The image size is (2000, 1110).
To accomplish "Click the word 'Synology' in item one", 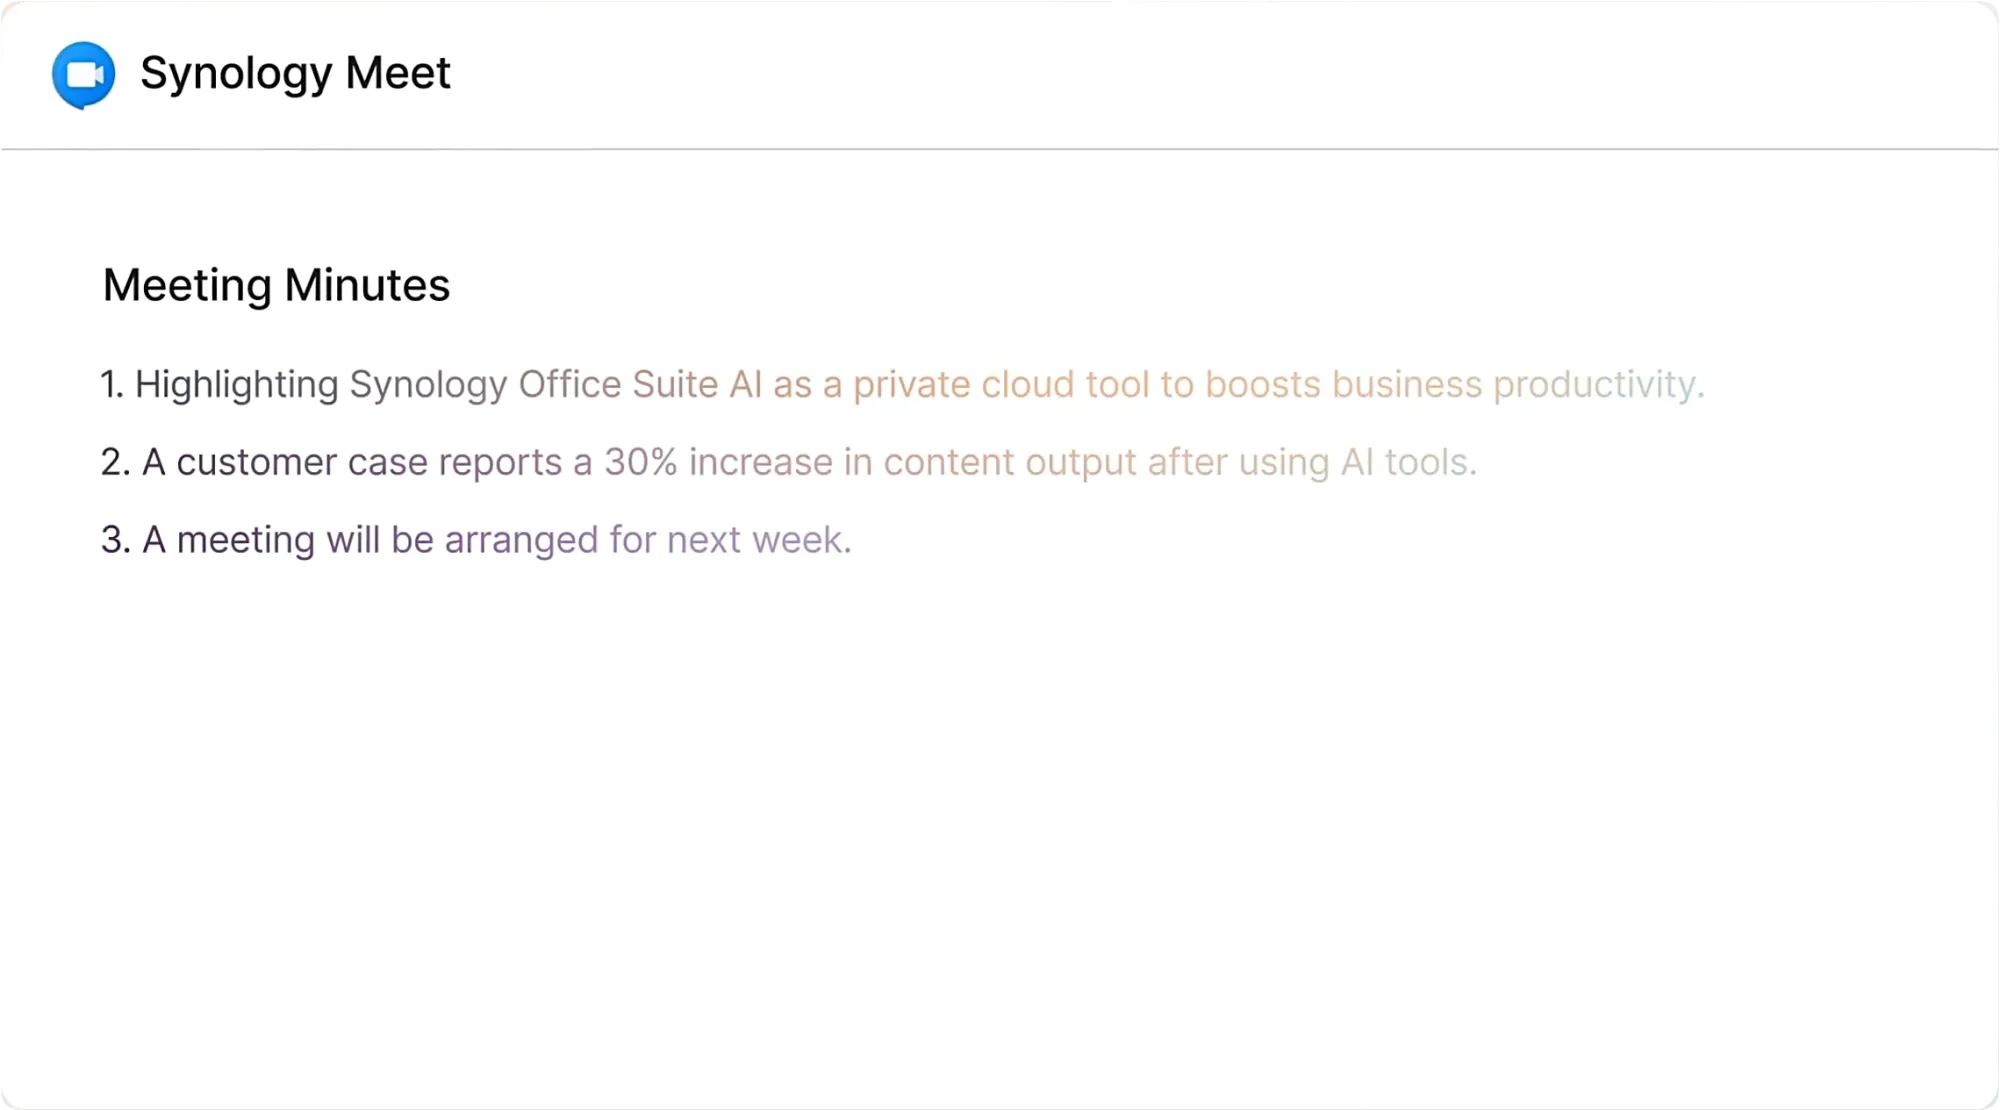I will pyautogui.click(x=428, y=385).
